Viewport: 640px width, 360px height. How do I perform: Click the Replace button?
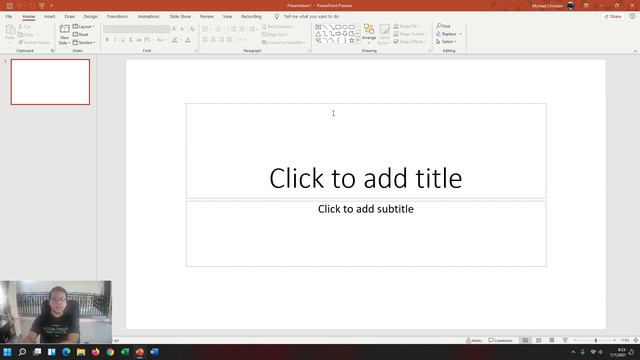tap(449, 34)
